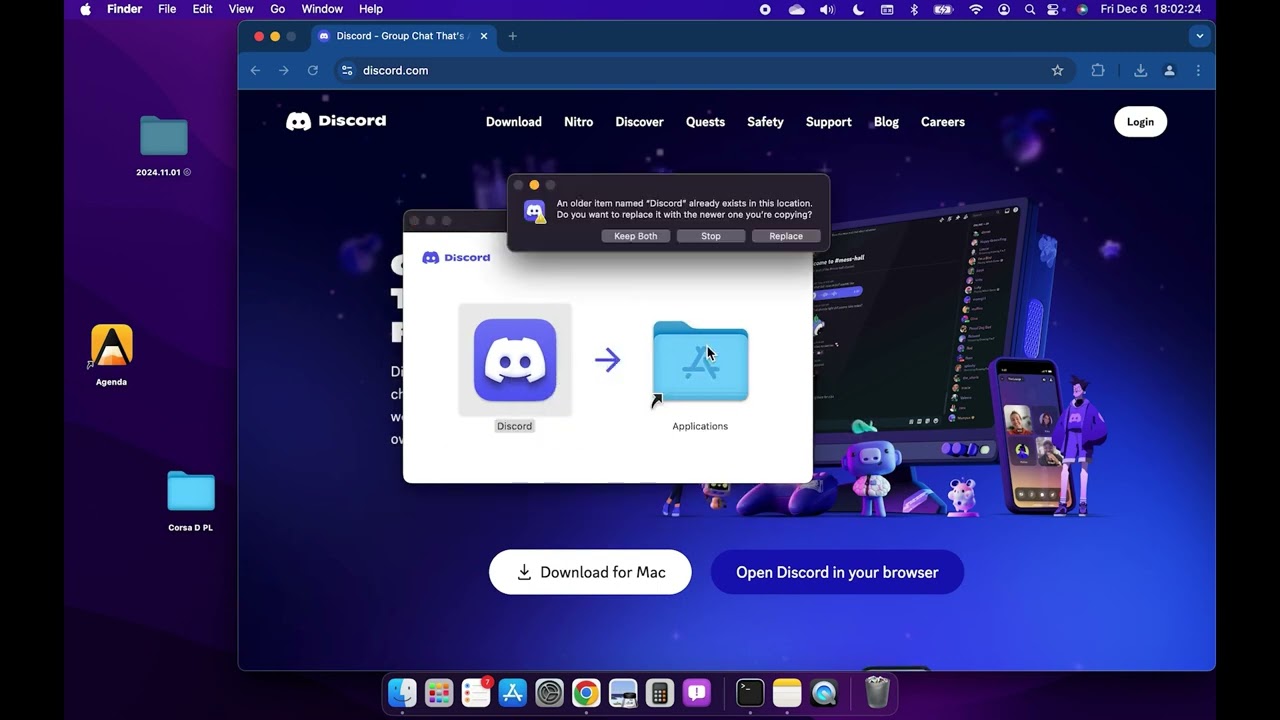Expand the Chrome tab search dropdown
This screenshot has width=1280, height=720.
1199,36
